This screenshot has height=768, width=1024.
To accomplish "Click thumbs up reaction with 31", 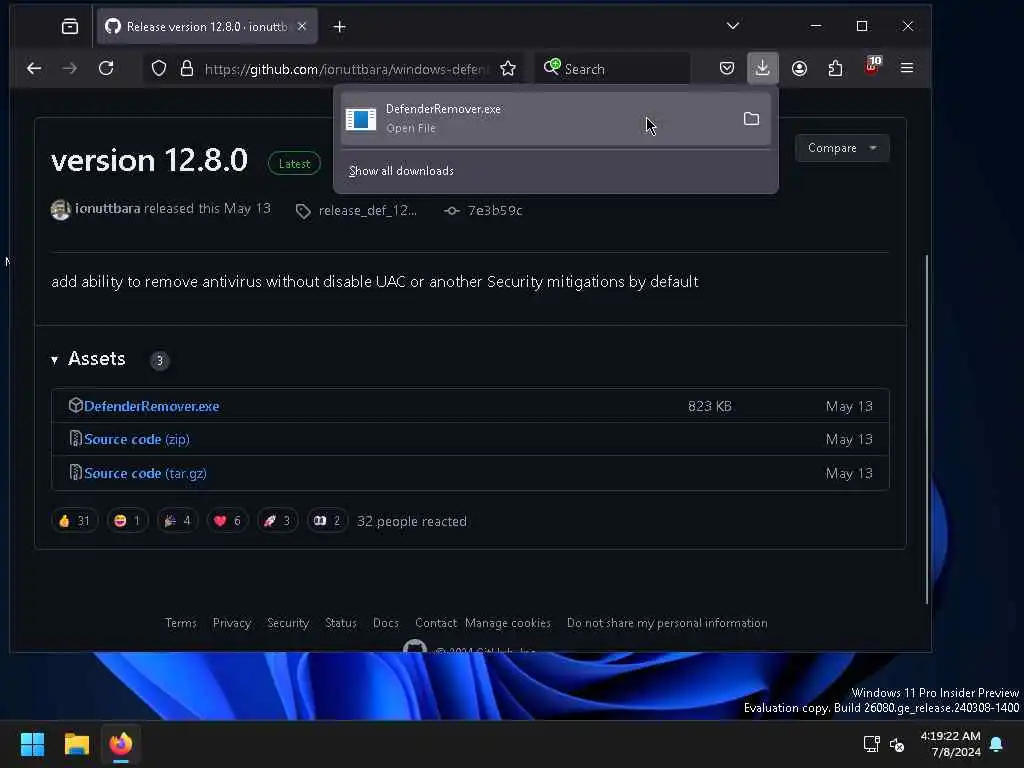I will [x=74, y=520].
